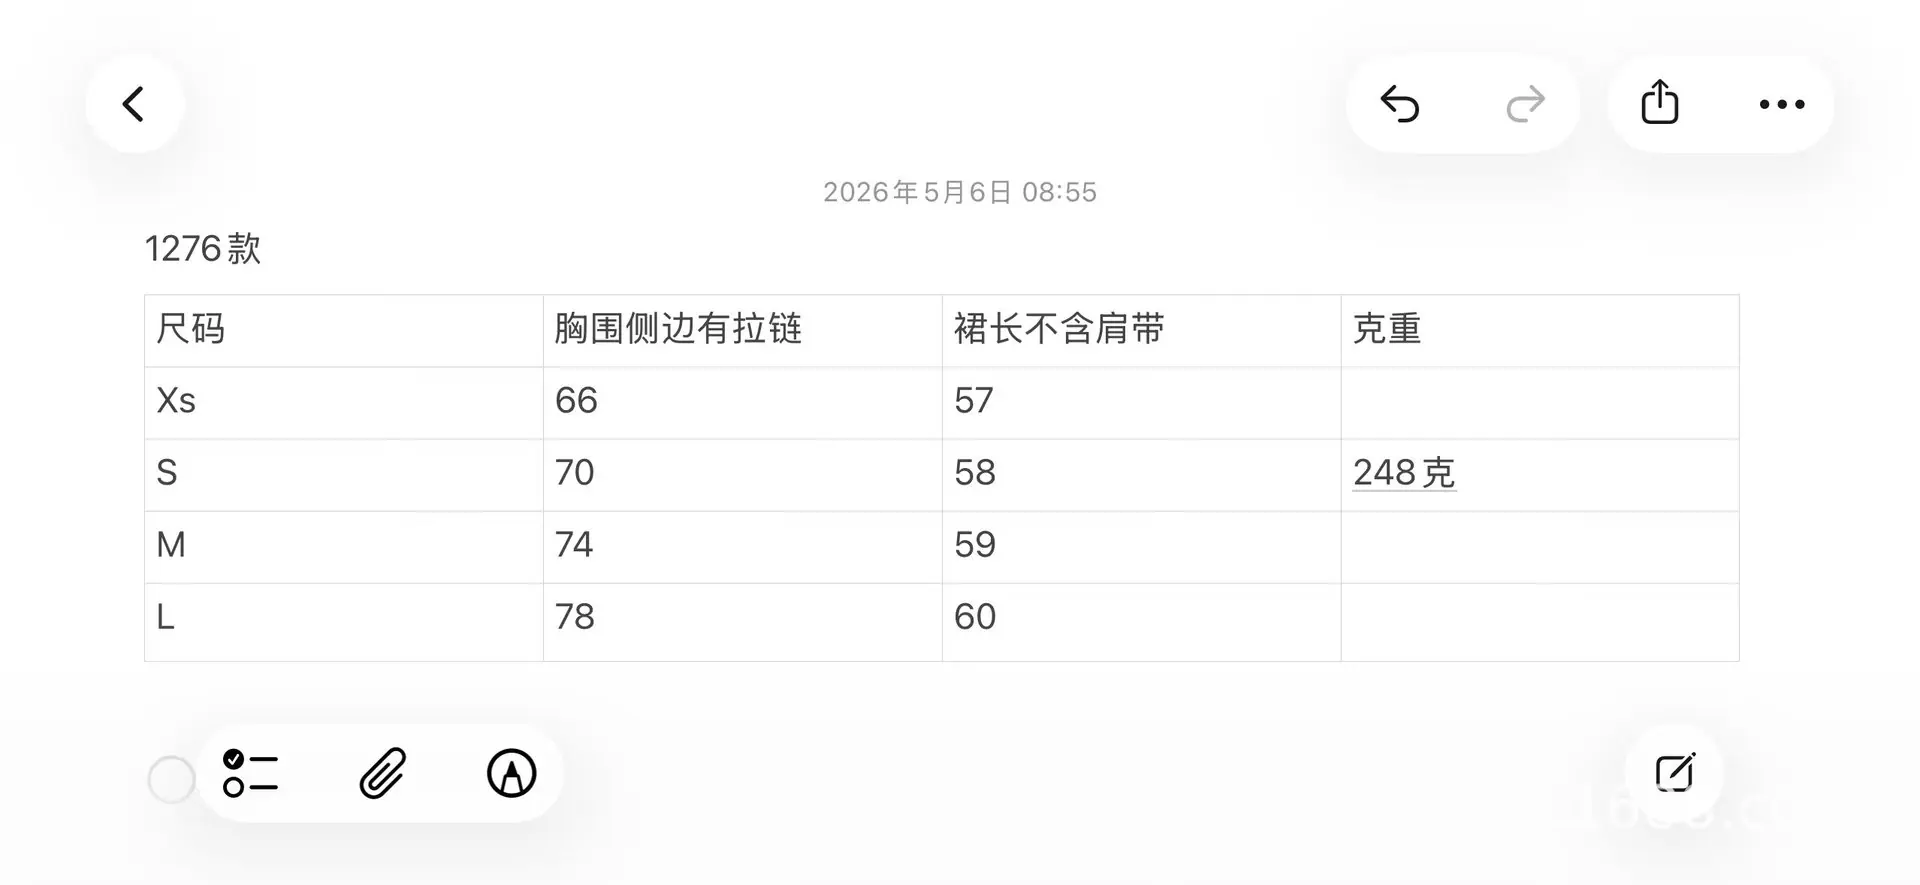Open the three-dots more menu
This screenshot has height=885, width=1920.
point(1782,104)
